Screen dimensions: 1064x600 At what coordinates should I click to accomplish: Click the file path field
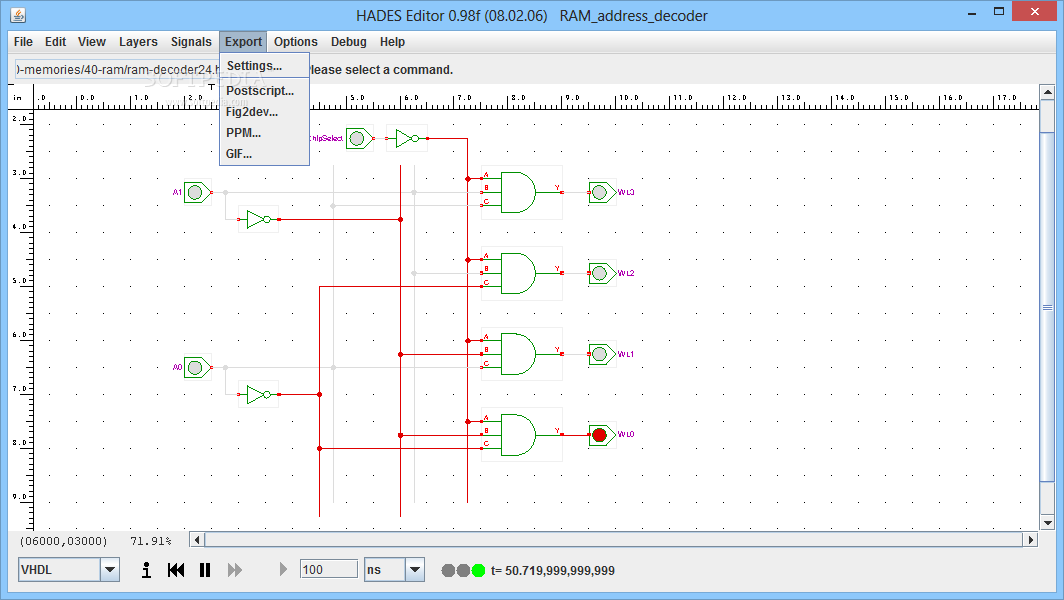(x=116, y=69)
